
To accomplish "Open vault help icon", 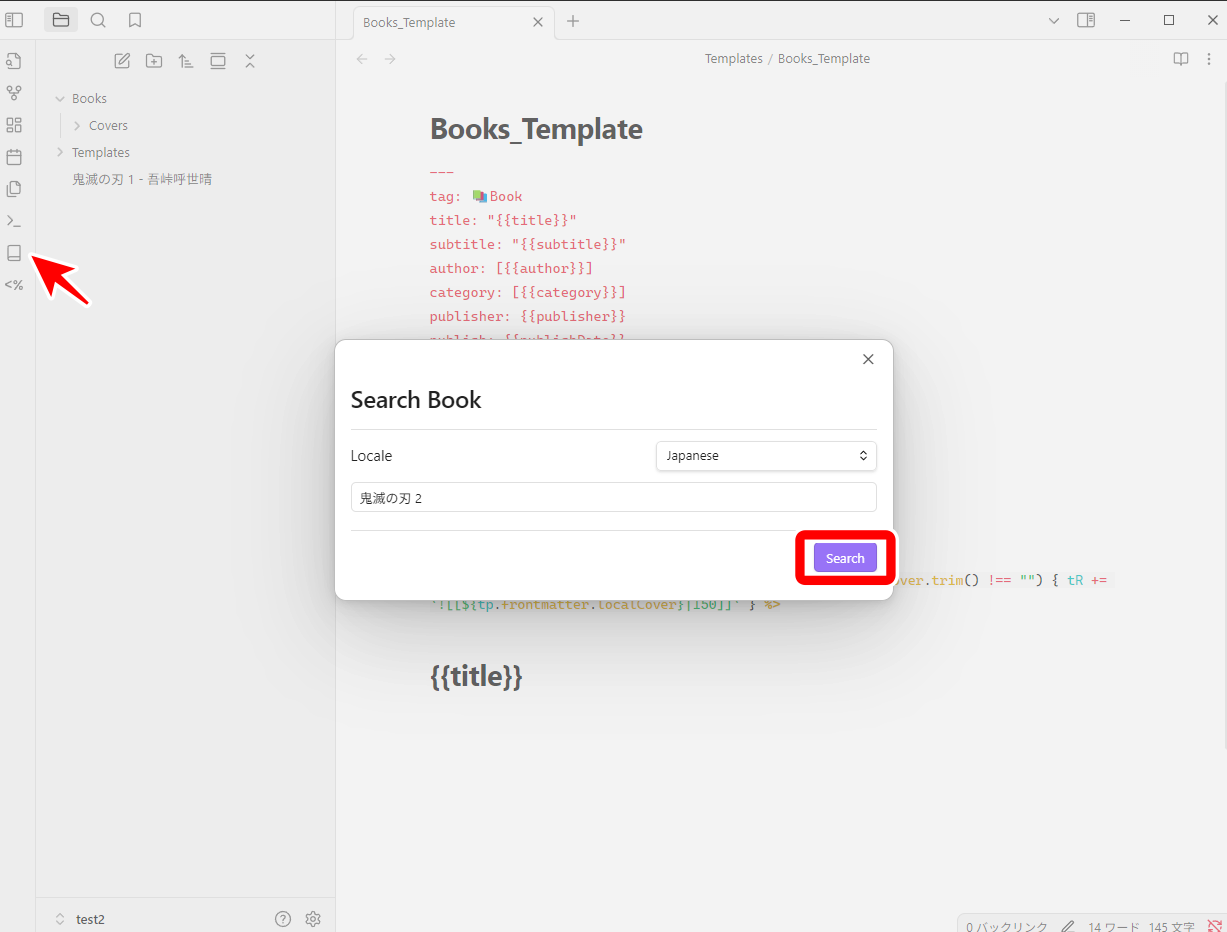I will pos(283,919).
